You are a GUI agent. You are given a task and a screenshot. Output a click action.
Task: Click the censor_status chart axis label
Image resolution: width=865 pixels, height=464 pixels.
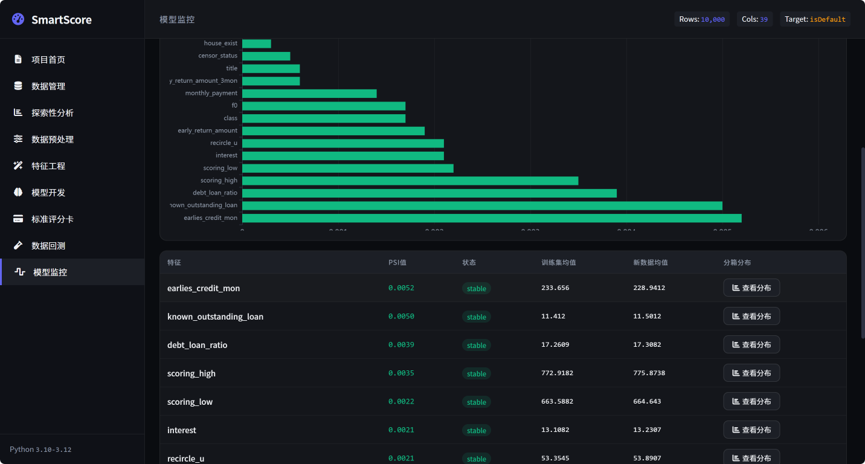pos(218,56)
